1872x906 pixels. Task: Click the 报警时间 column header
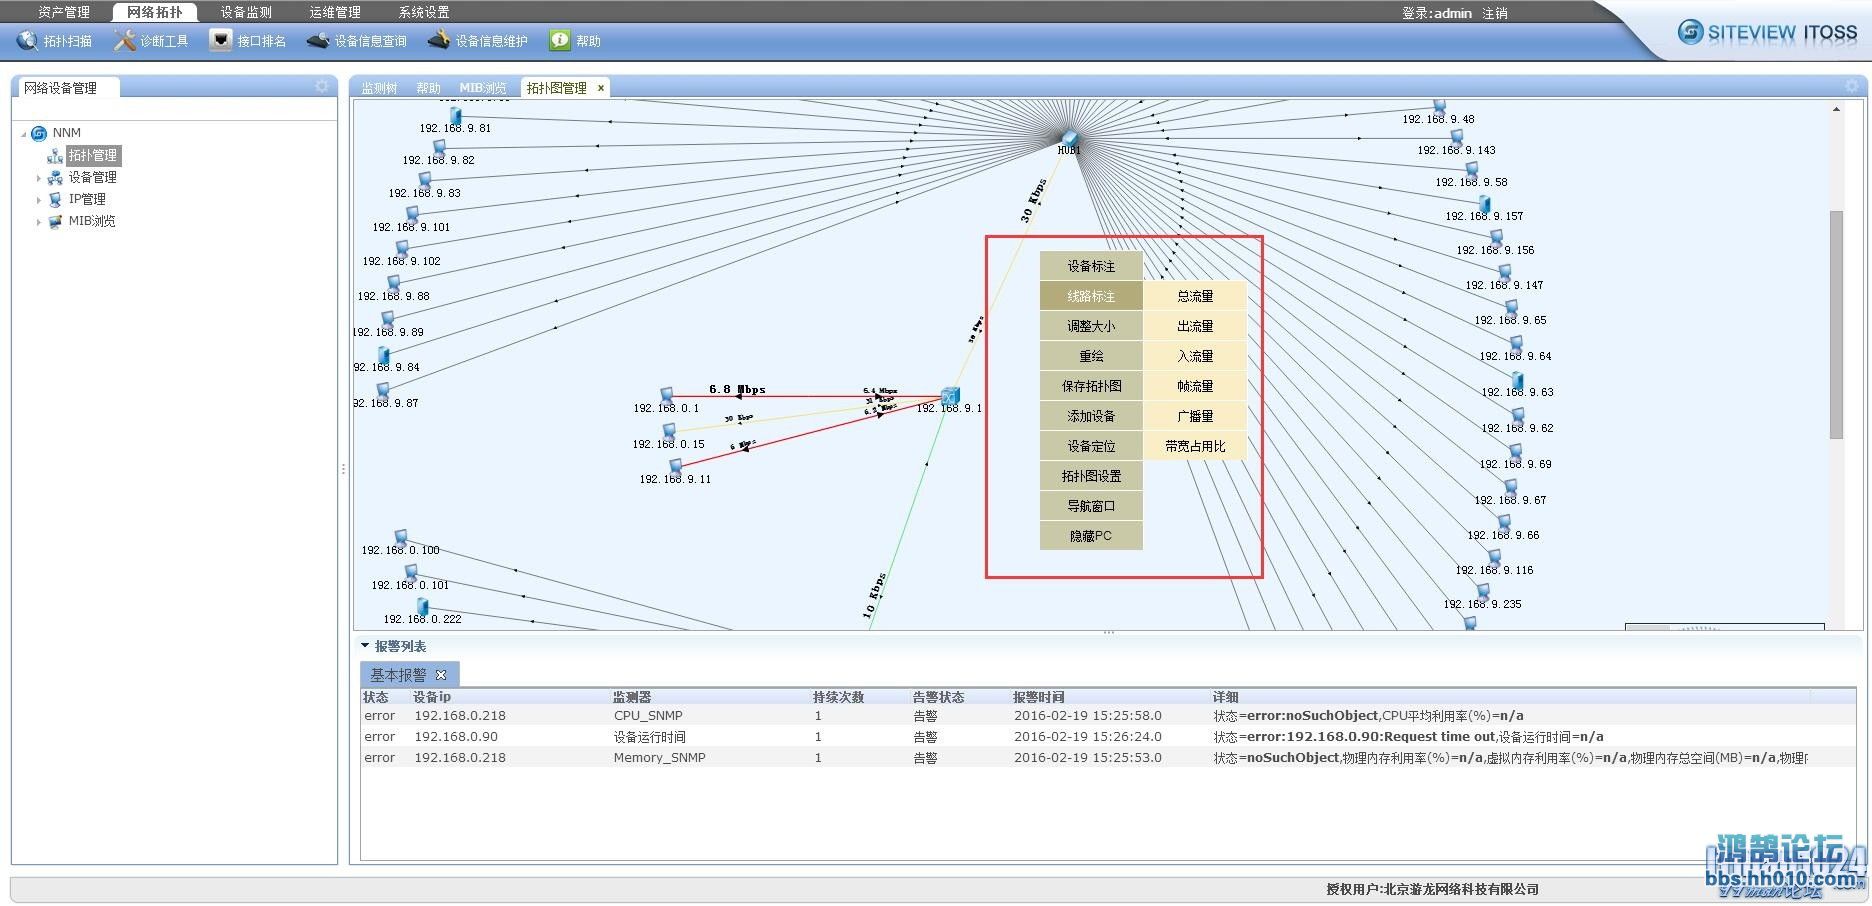tap(1039, 697)
